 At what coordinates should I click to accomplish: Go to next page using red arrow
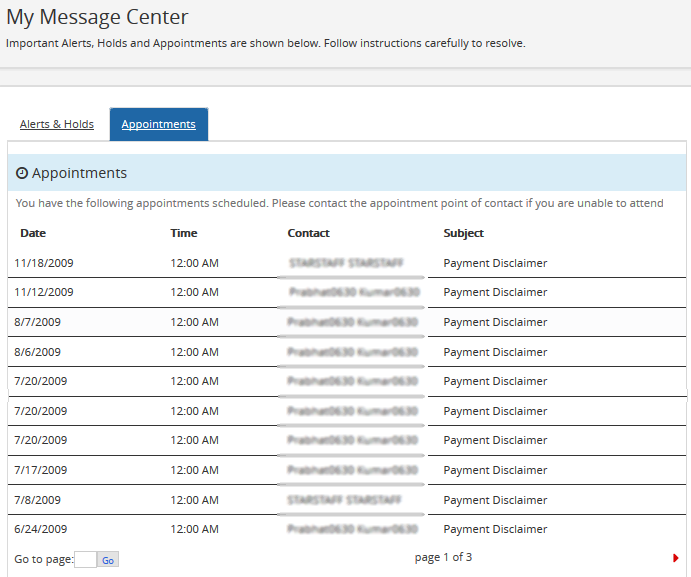[676, 558]
